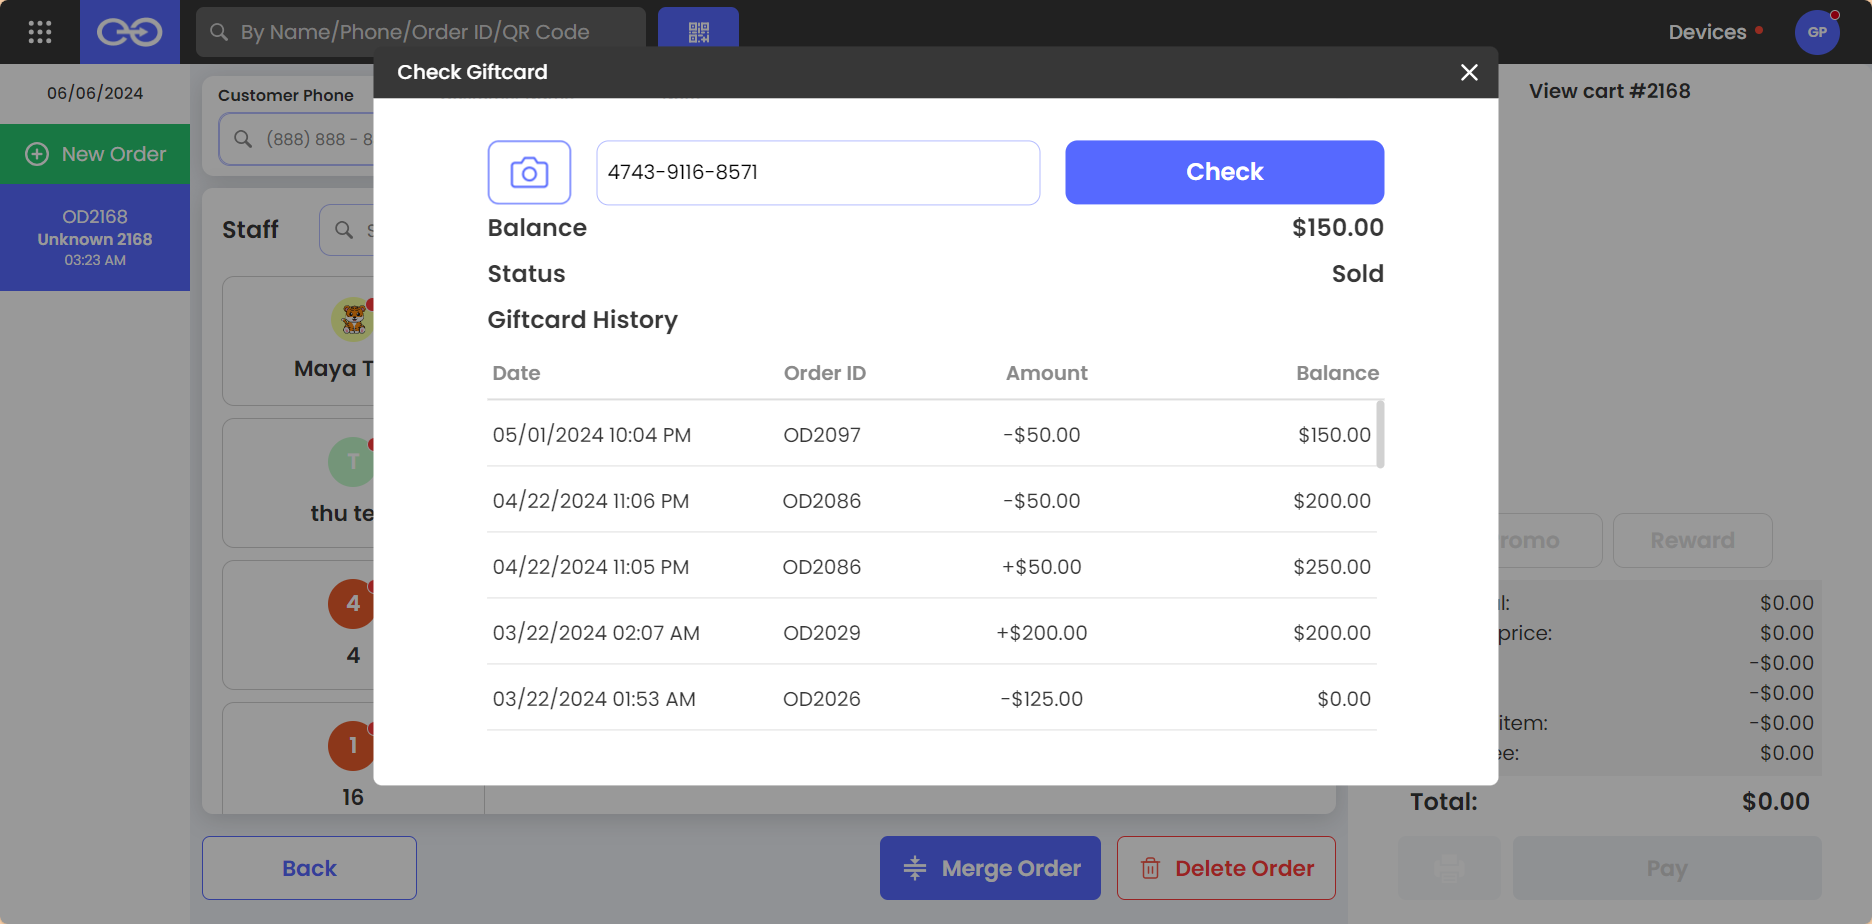
Task: Click the Promo button
Action: [1550, 541]
